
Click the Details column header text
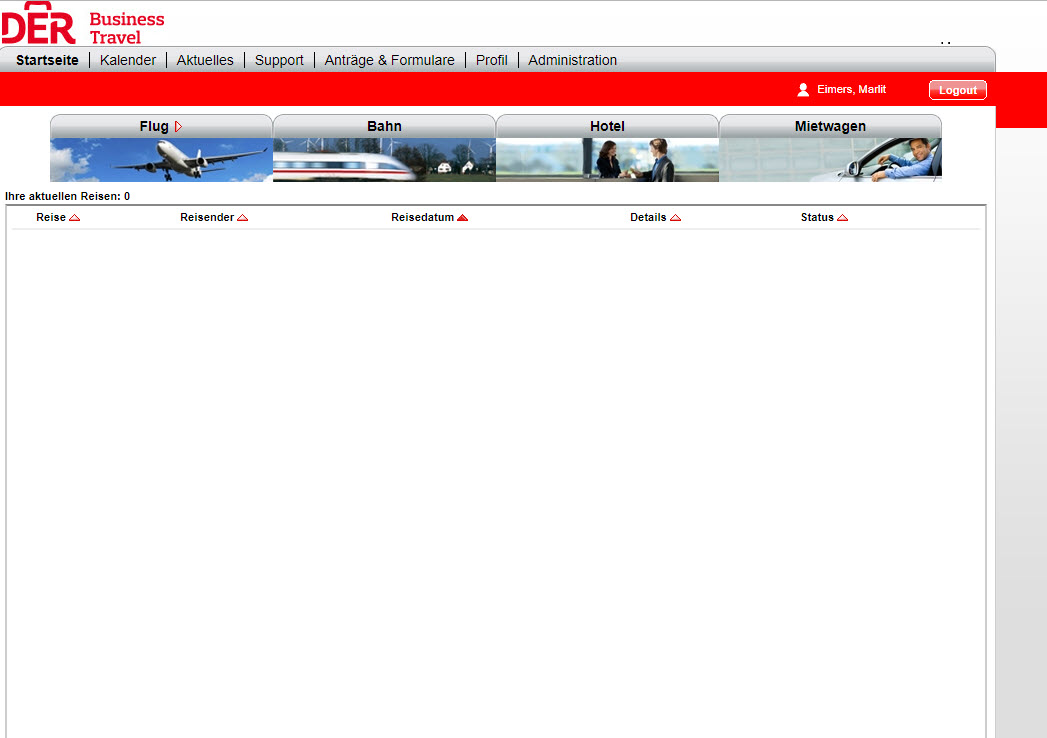tap(648, 218)
